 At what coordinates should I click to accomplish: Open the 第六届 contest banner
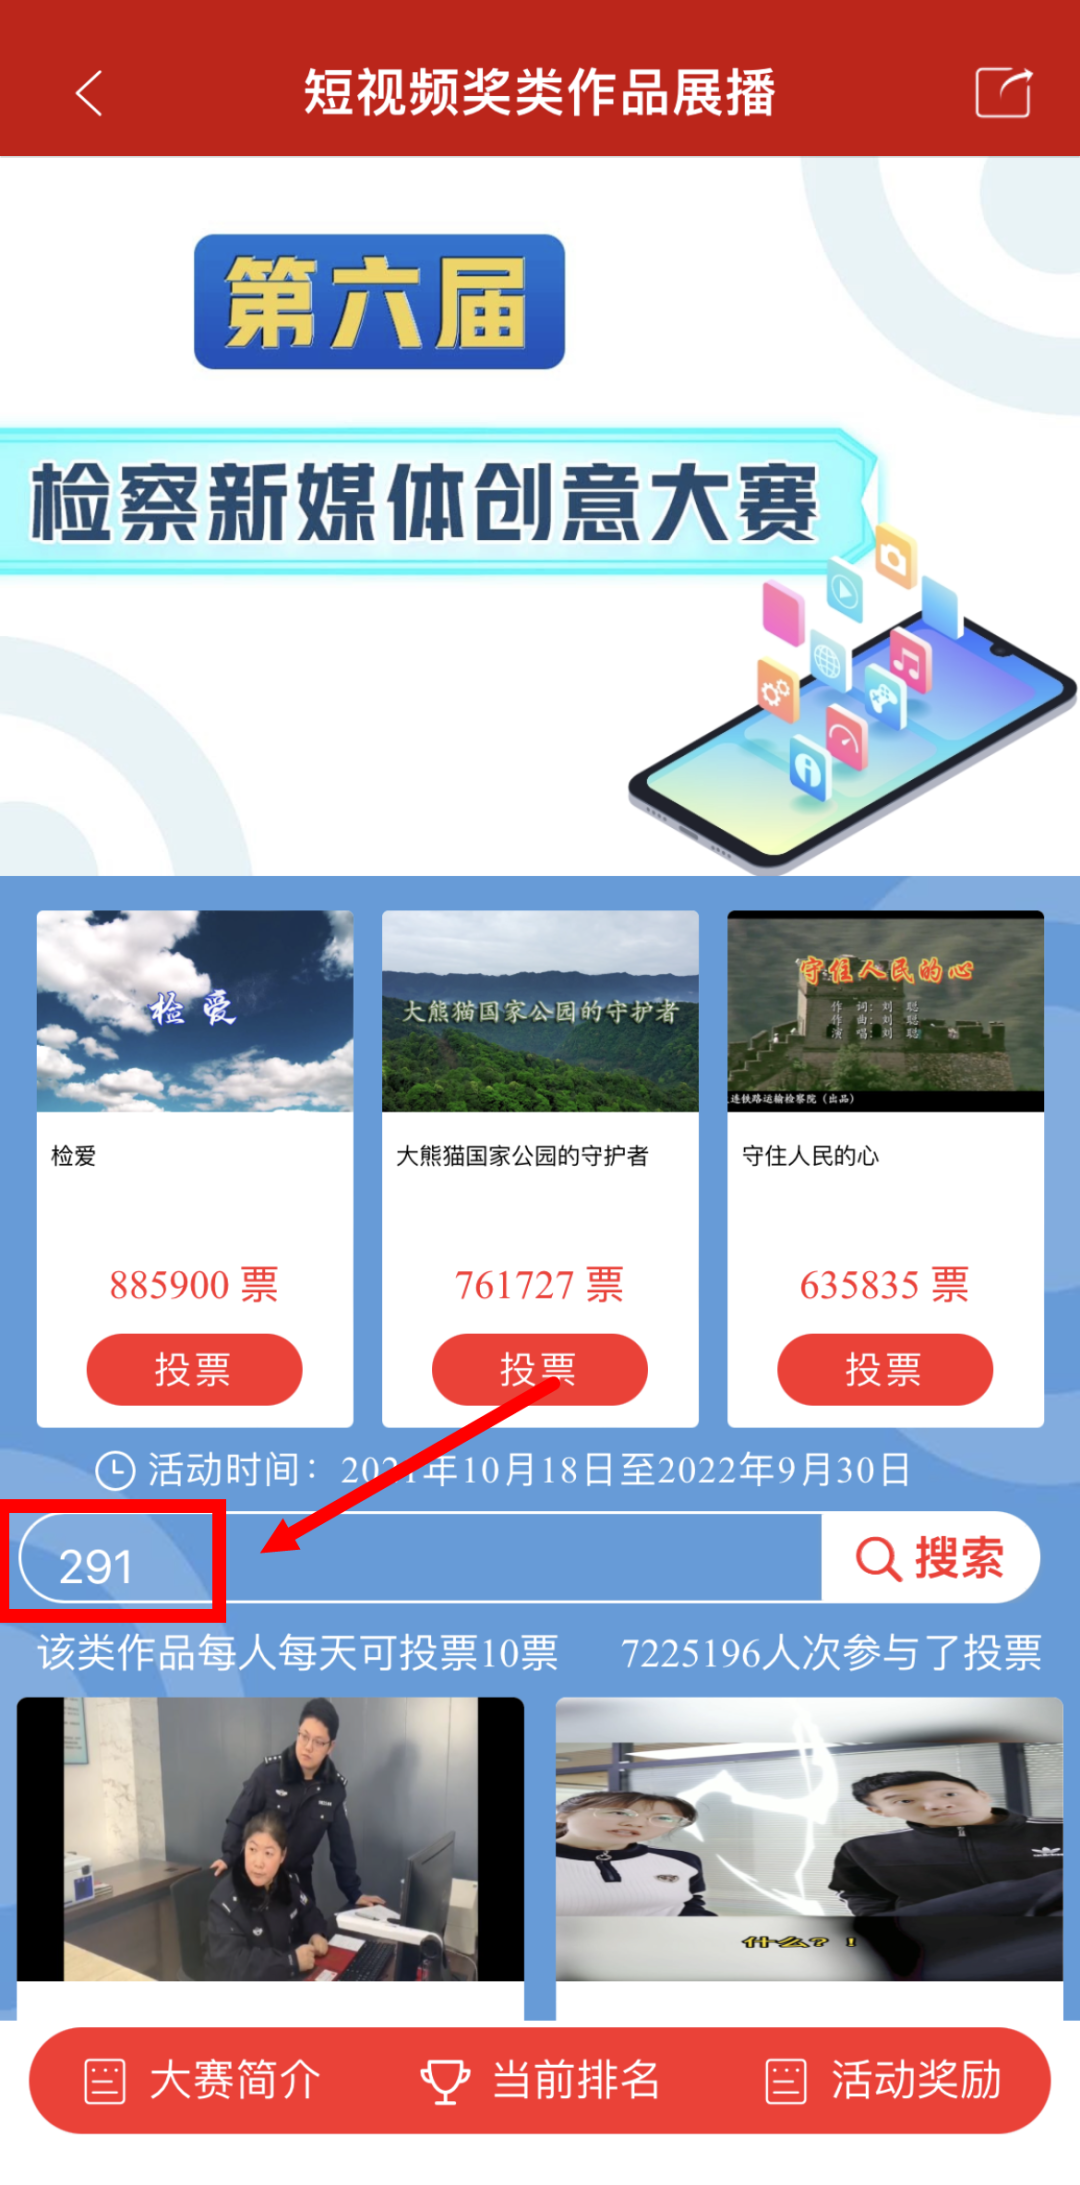point(540,516)
